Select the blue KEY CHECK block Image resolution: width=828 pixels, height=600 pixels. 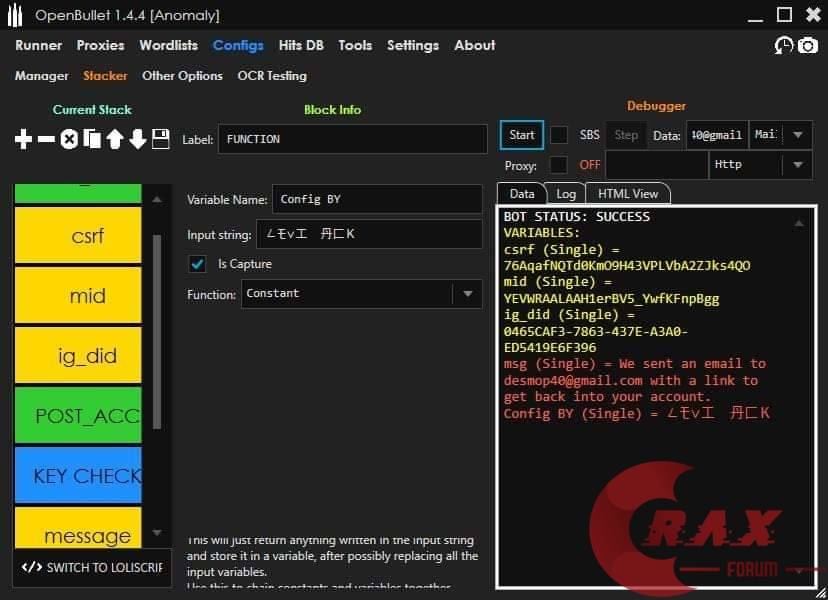(78, 476)
